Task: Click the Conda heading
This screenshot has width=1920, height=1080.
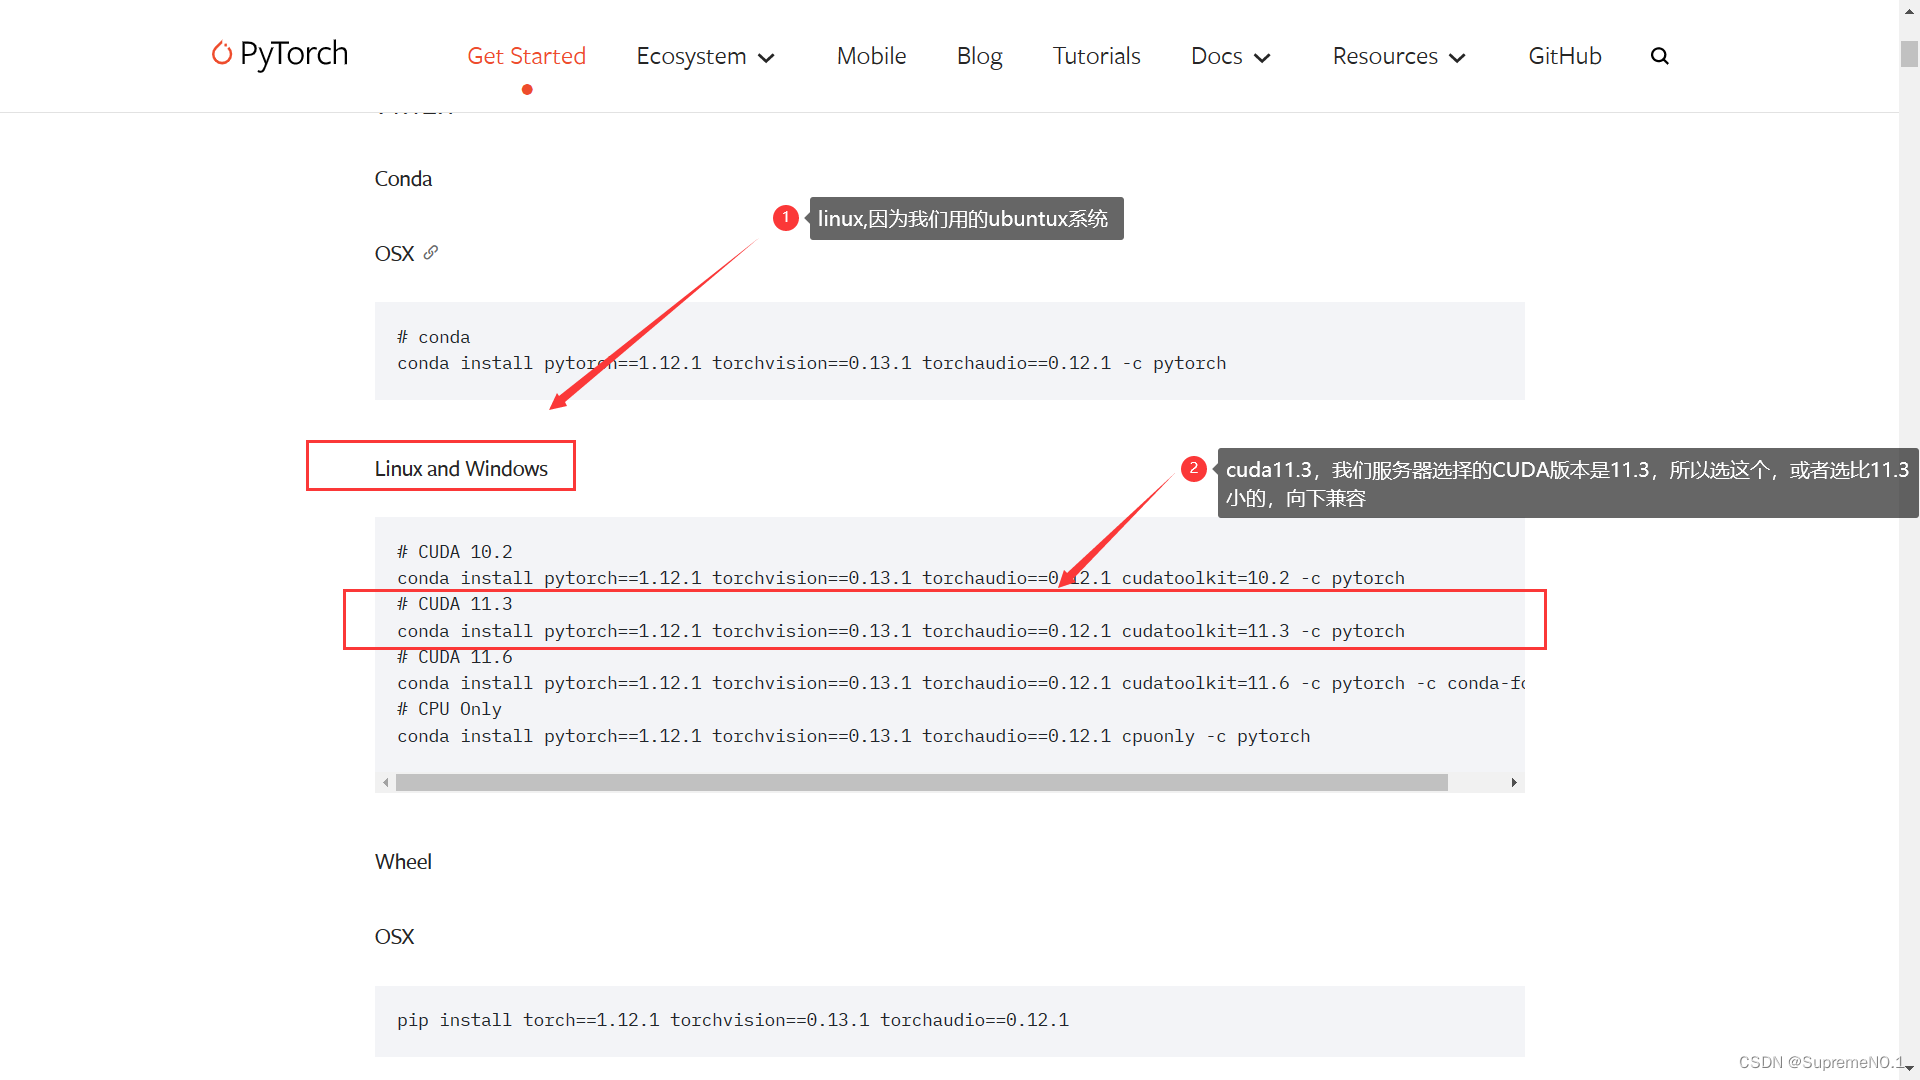Action: [x=403, y=179]
